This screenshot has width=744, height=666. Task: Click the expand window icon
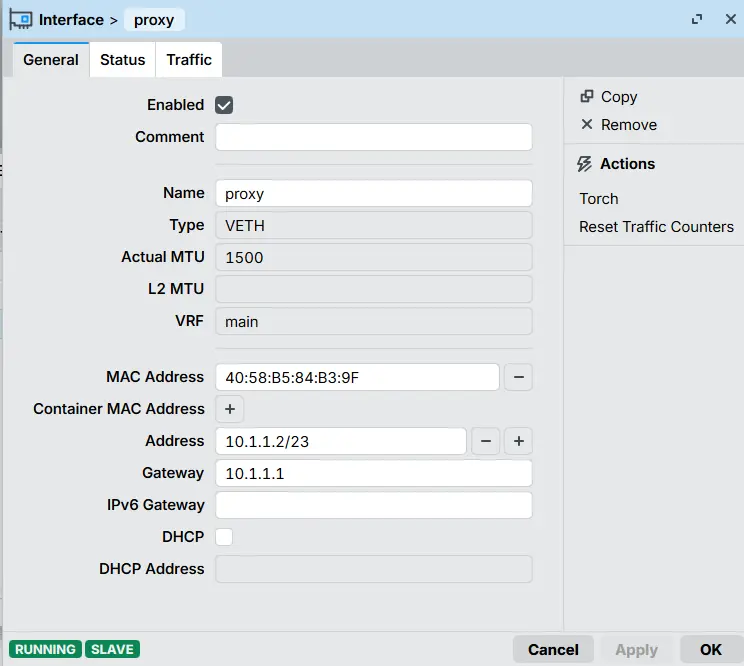697,19
